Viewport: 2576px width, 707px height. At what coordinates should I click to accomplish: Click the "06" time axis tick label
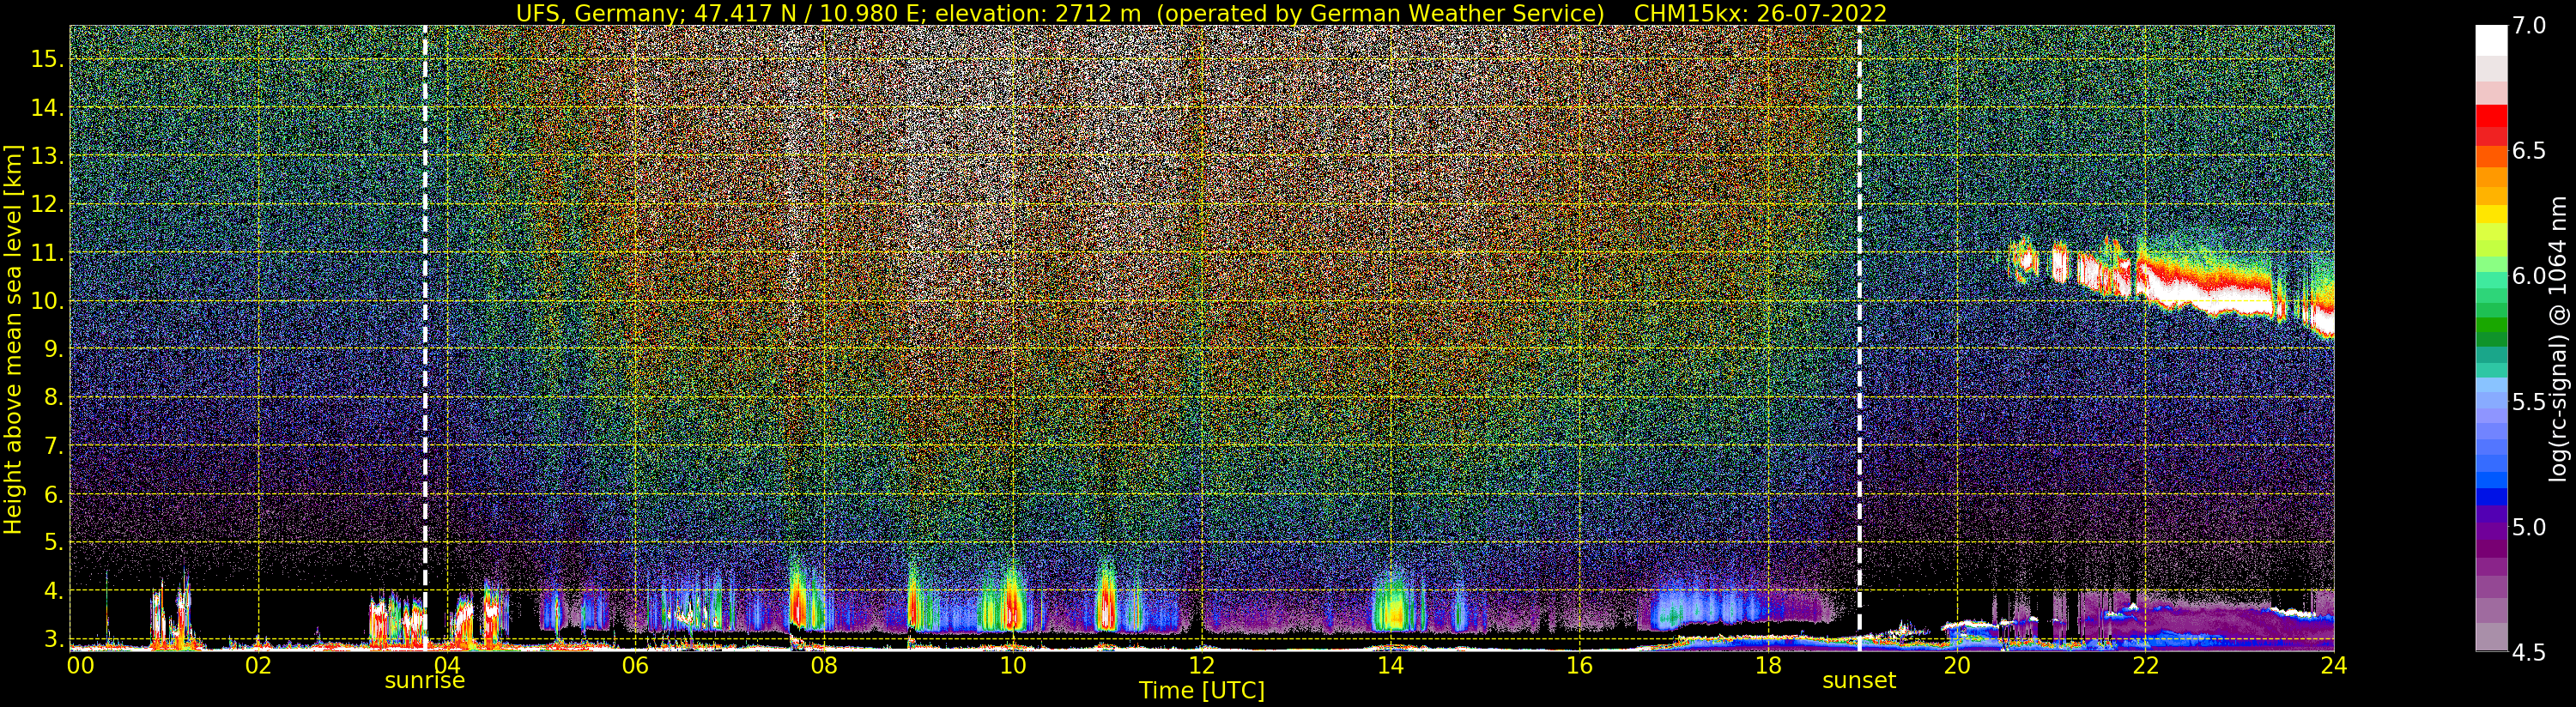tap(635, 665)
